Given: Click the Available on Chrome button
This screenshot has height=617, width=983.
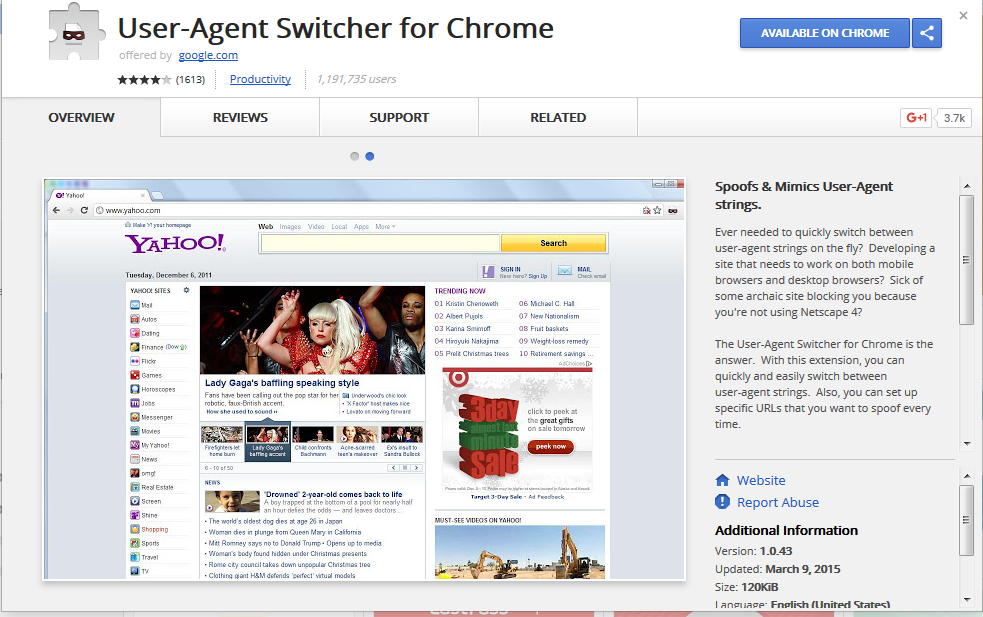Looking at the screenshot, I should coord(825,33).
